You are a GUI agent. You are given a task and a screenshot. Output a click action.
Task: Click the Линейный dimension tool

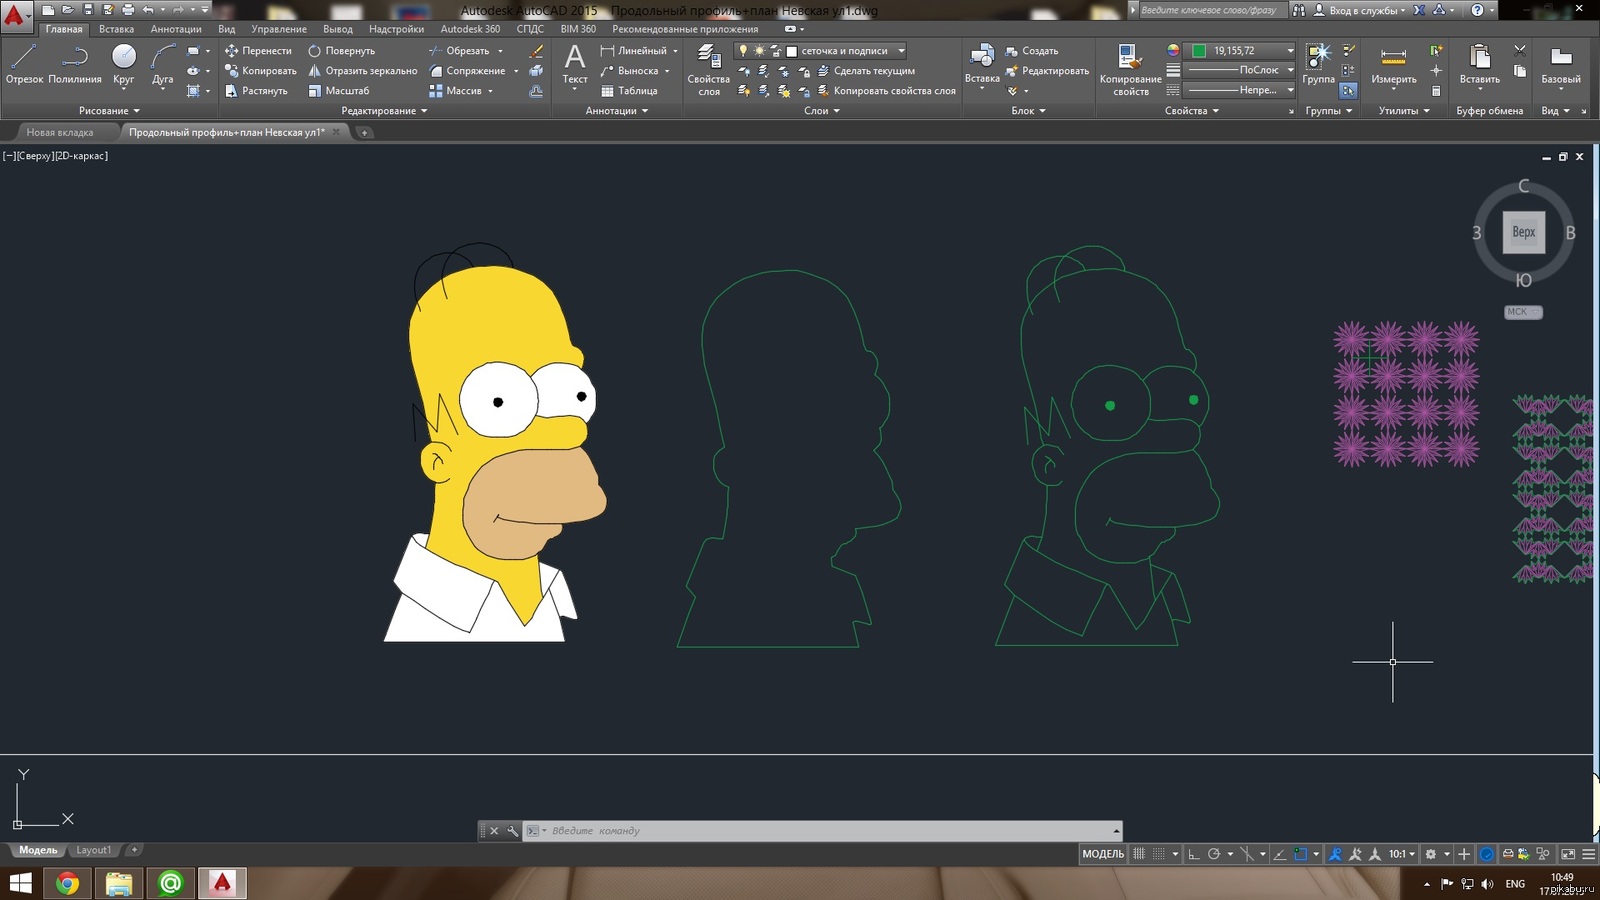633,51
